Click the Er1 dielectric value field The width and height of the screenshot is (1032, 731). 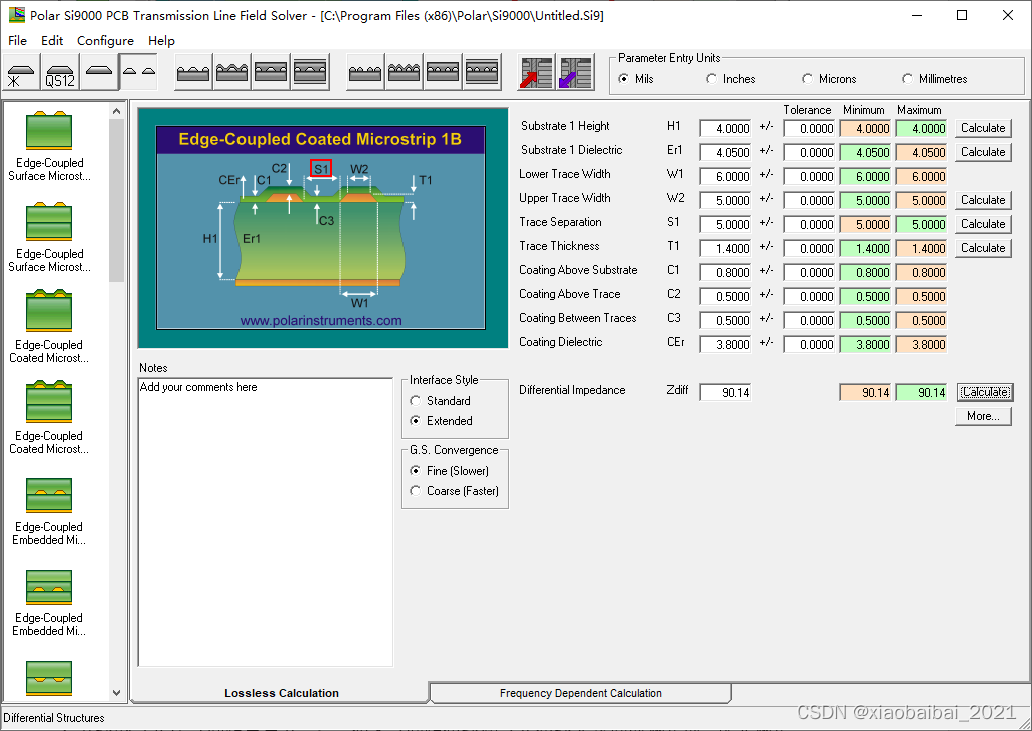coord(725,153)
